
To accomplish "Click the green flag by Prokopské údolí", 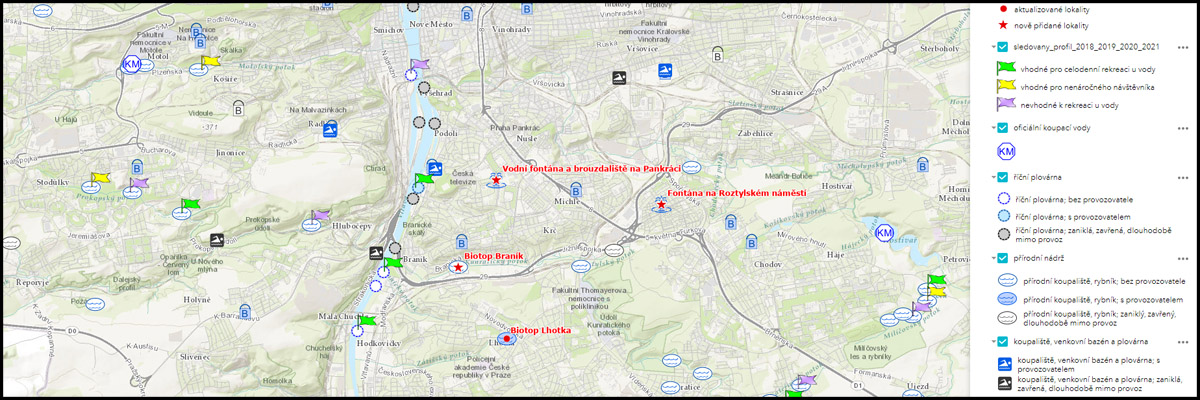I will pos(188,207).
